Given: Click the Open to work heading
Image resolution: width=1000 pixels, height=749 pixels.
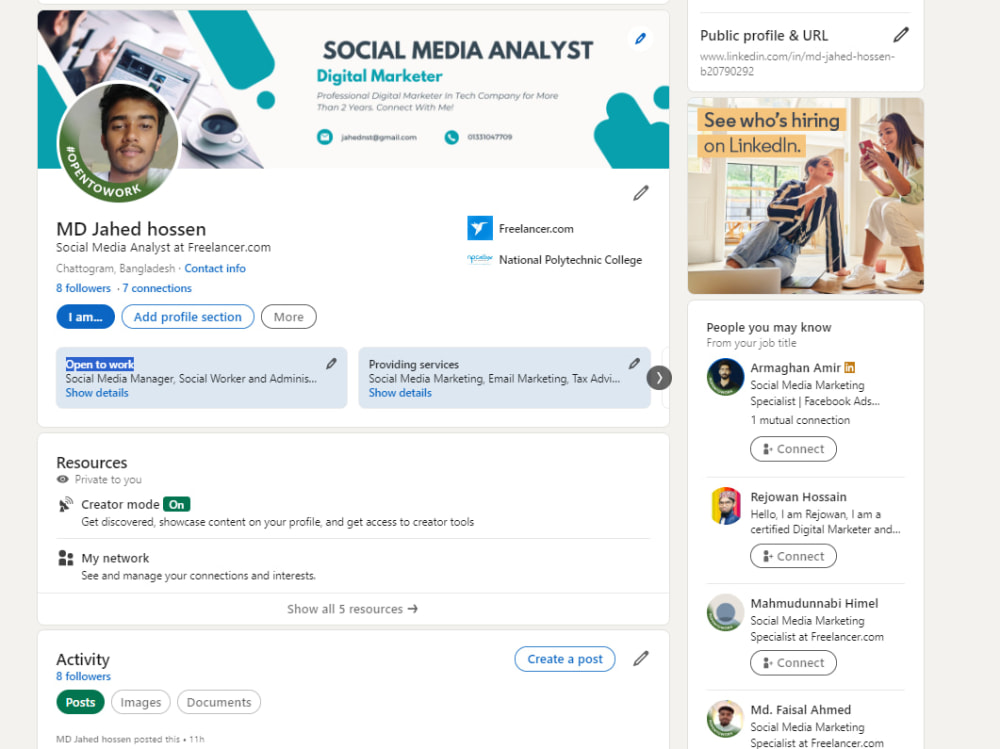Looking at the screenshot, I should tap(99, 364).
